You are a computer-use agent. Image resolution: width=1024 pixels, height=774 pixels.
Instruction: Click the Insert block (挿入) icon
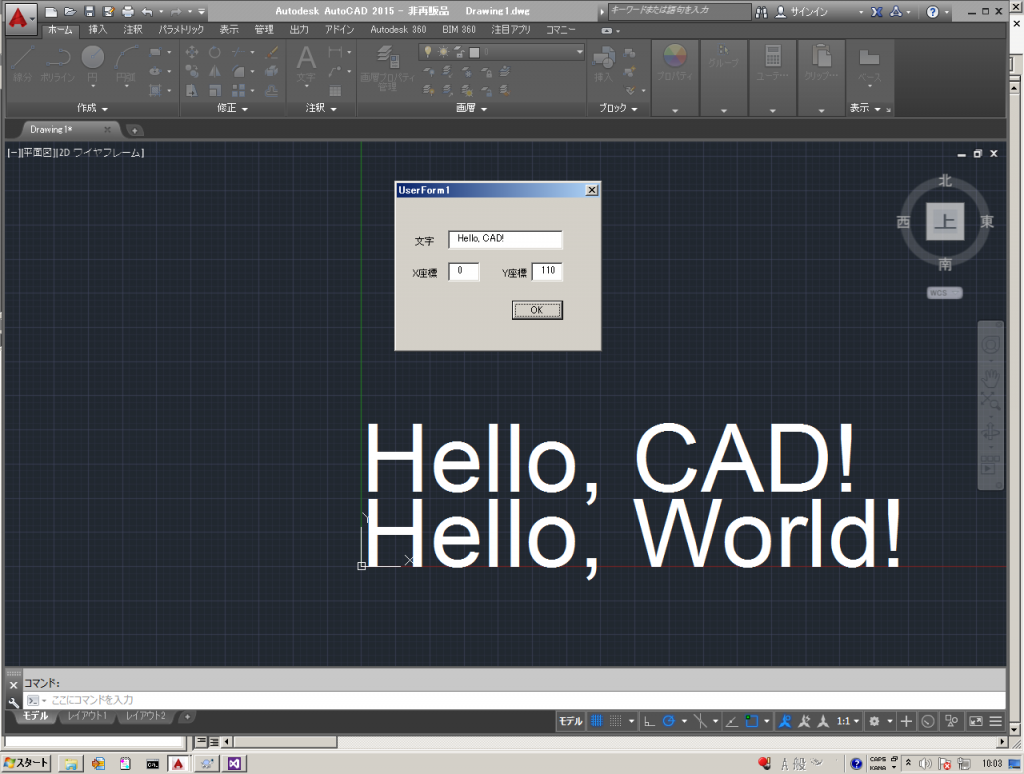tap(603, 64)
